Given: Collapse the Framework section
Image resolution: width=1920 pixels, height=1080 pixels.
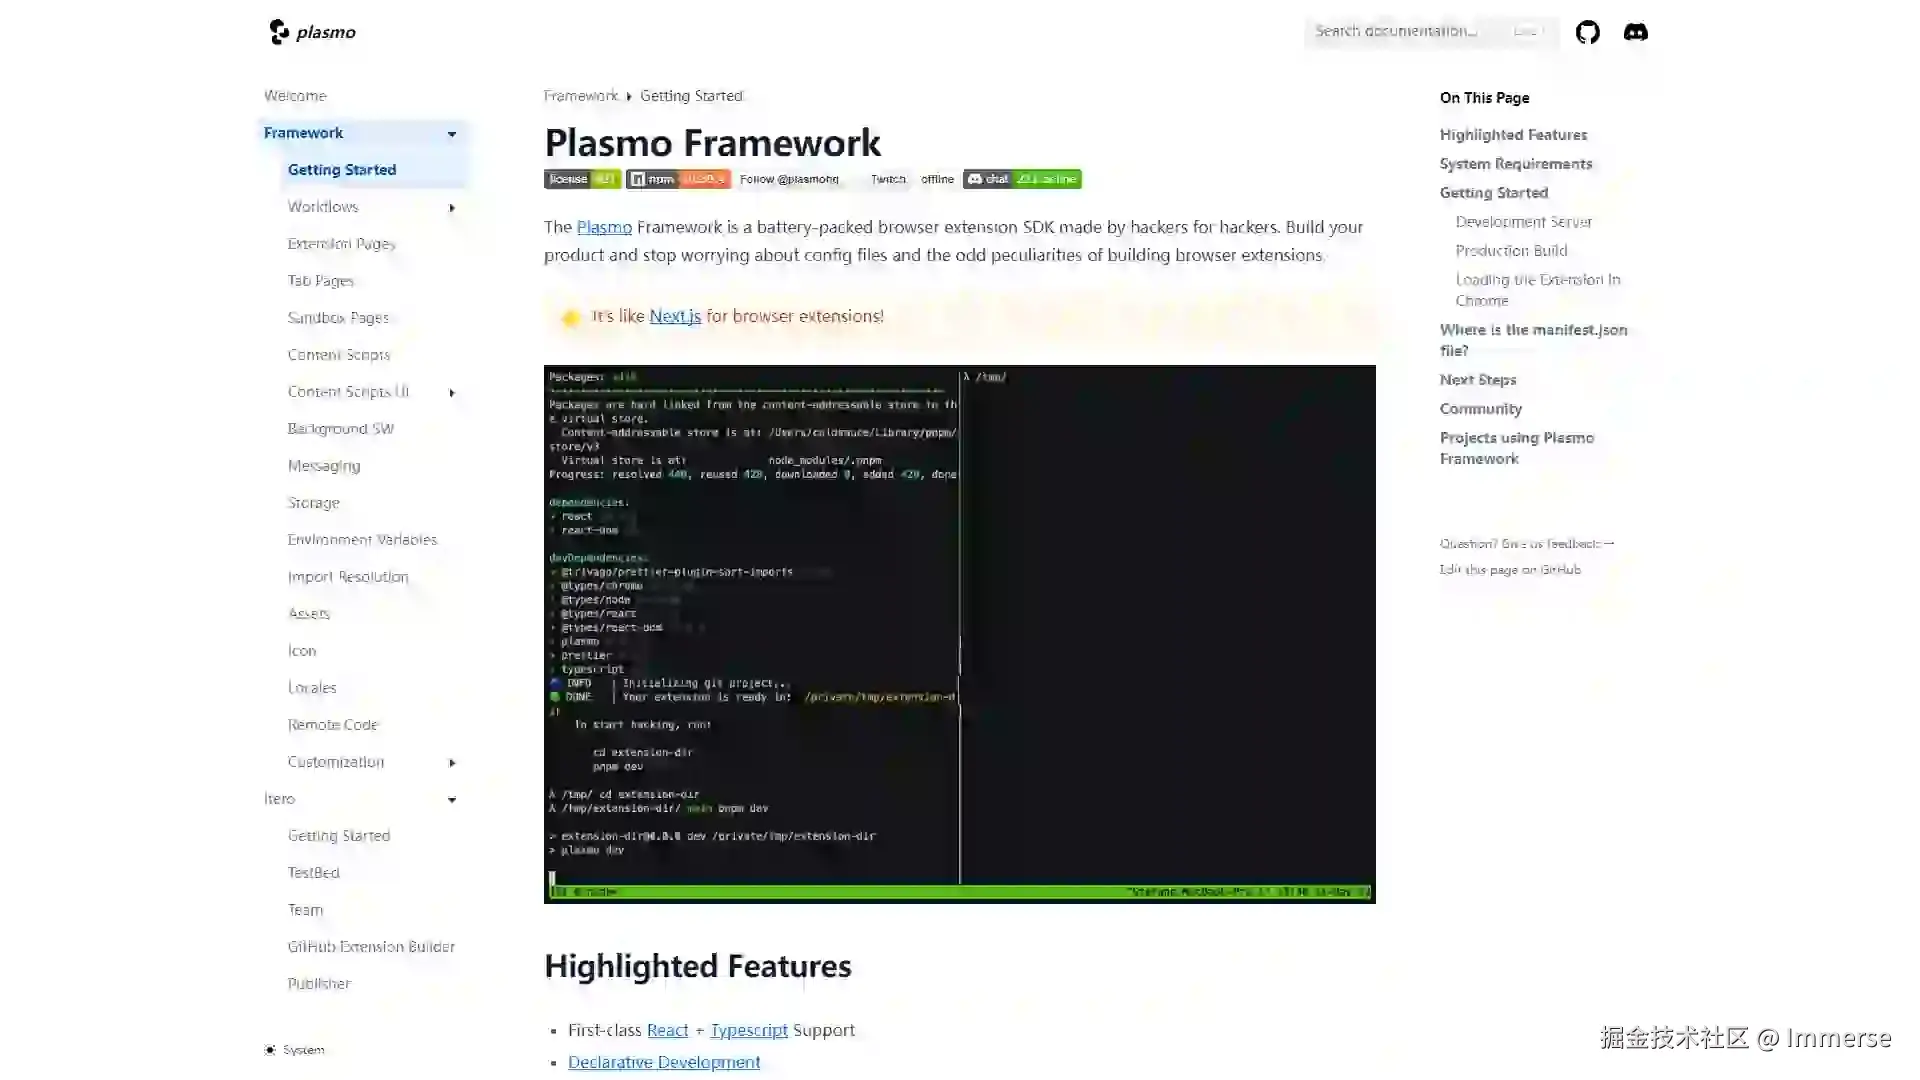Looking at the screenshot, I should tap(452, 133).
